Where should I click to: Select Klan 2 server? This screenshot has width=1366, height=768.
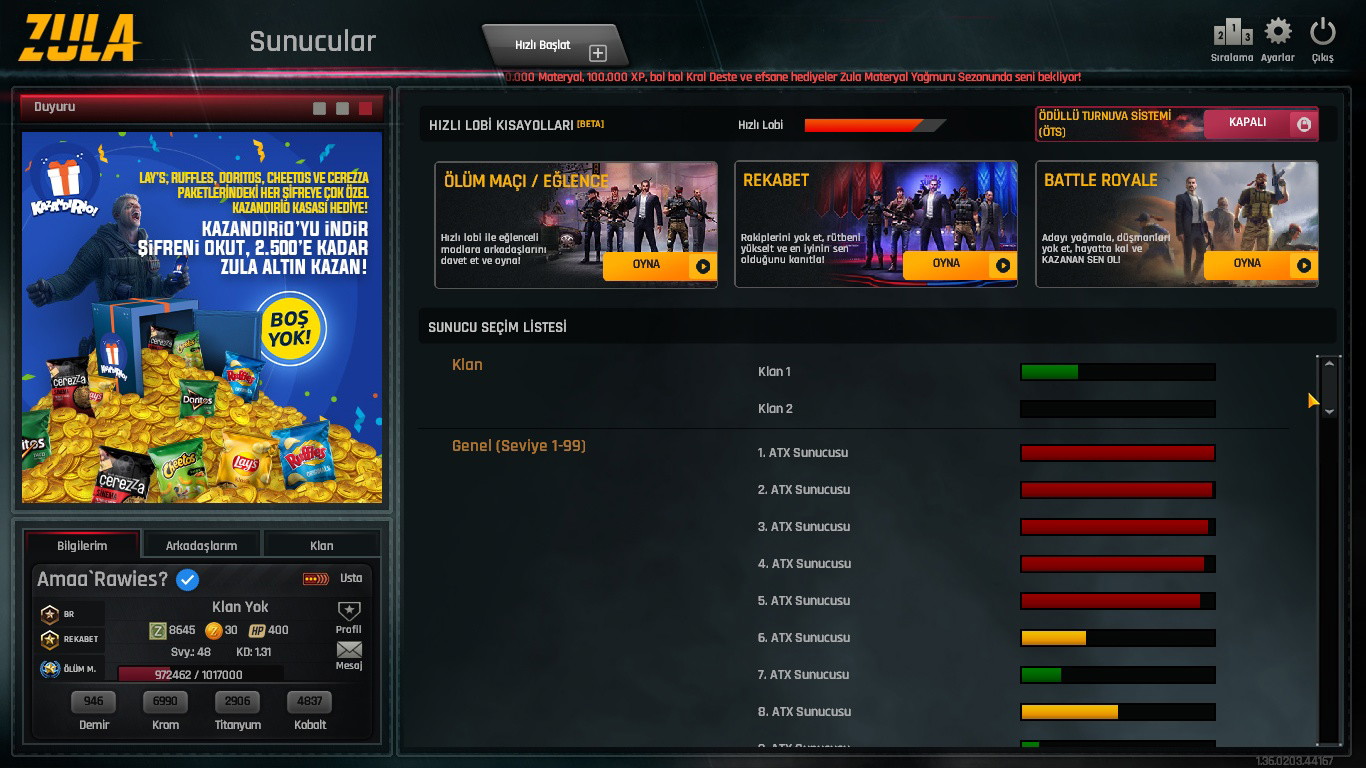coord(775,409)
